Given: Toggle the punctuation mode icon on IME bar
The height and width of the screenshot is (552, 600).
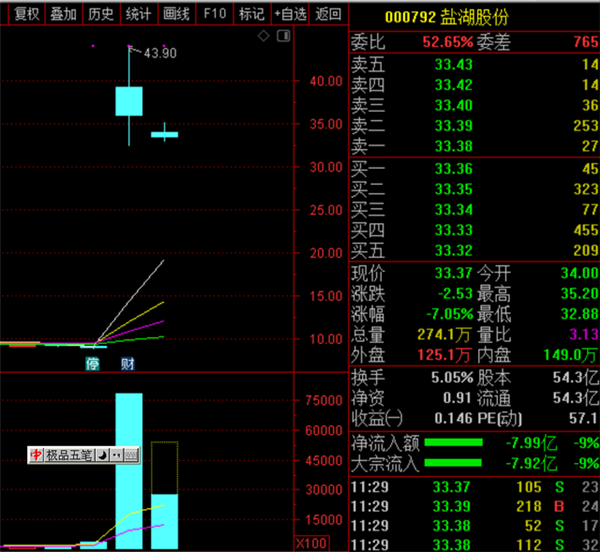Looking at the screenshot, I should pos(117,455).
